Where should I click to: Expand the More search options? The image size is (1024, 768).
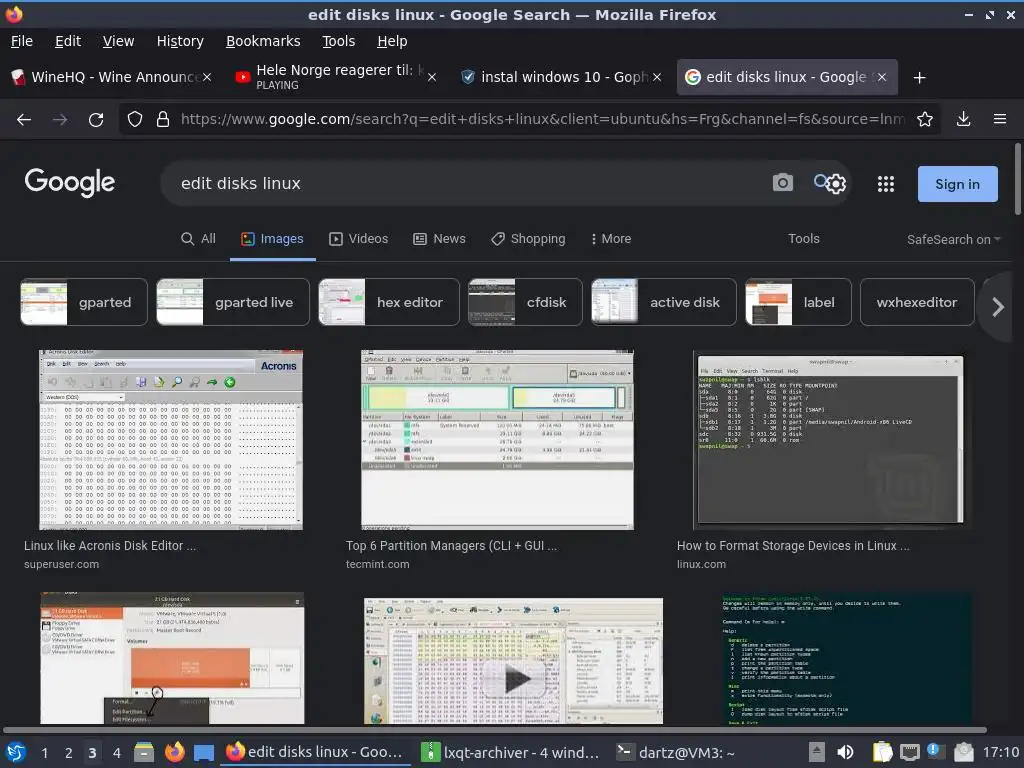[611, 239]
